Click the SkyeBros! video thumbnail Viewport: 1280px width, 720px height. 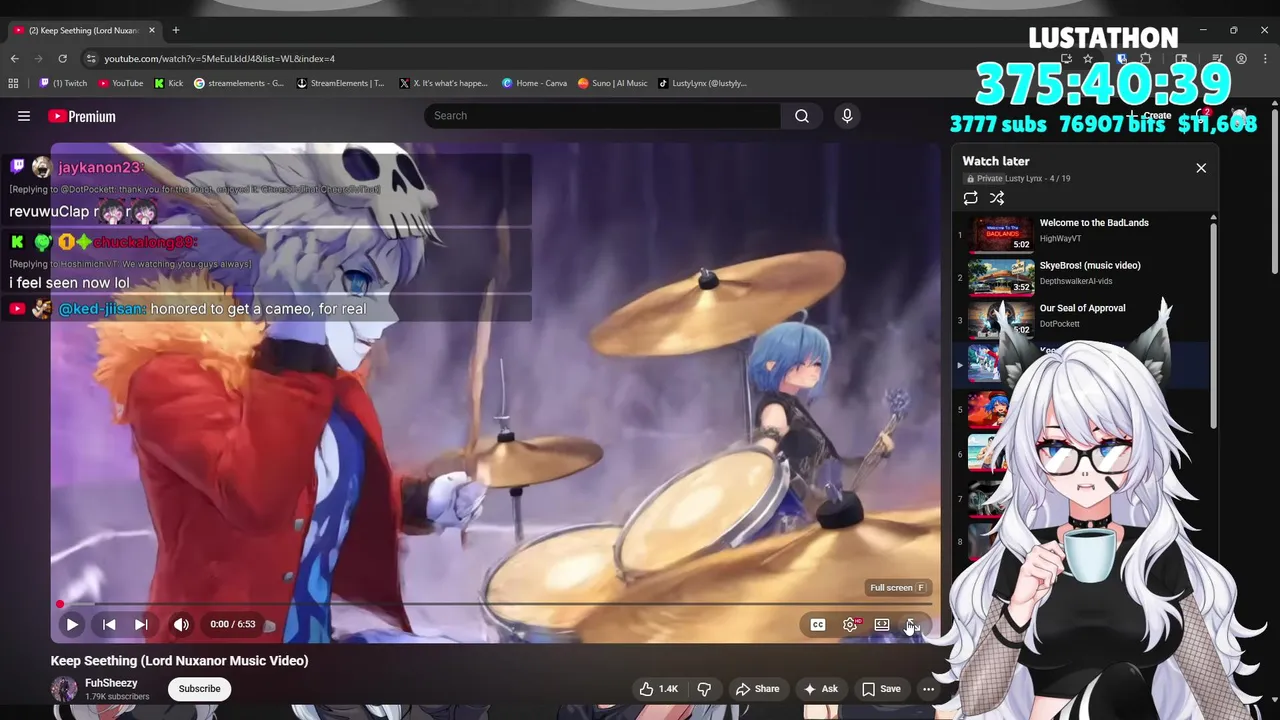point(1001,278)
